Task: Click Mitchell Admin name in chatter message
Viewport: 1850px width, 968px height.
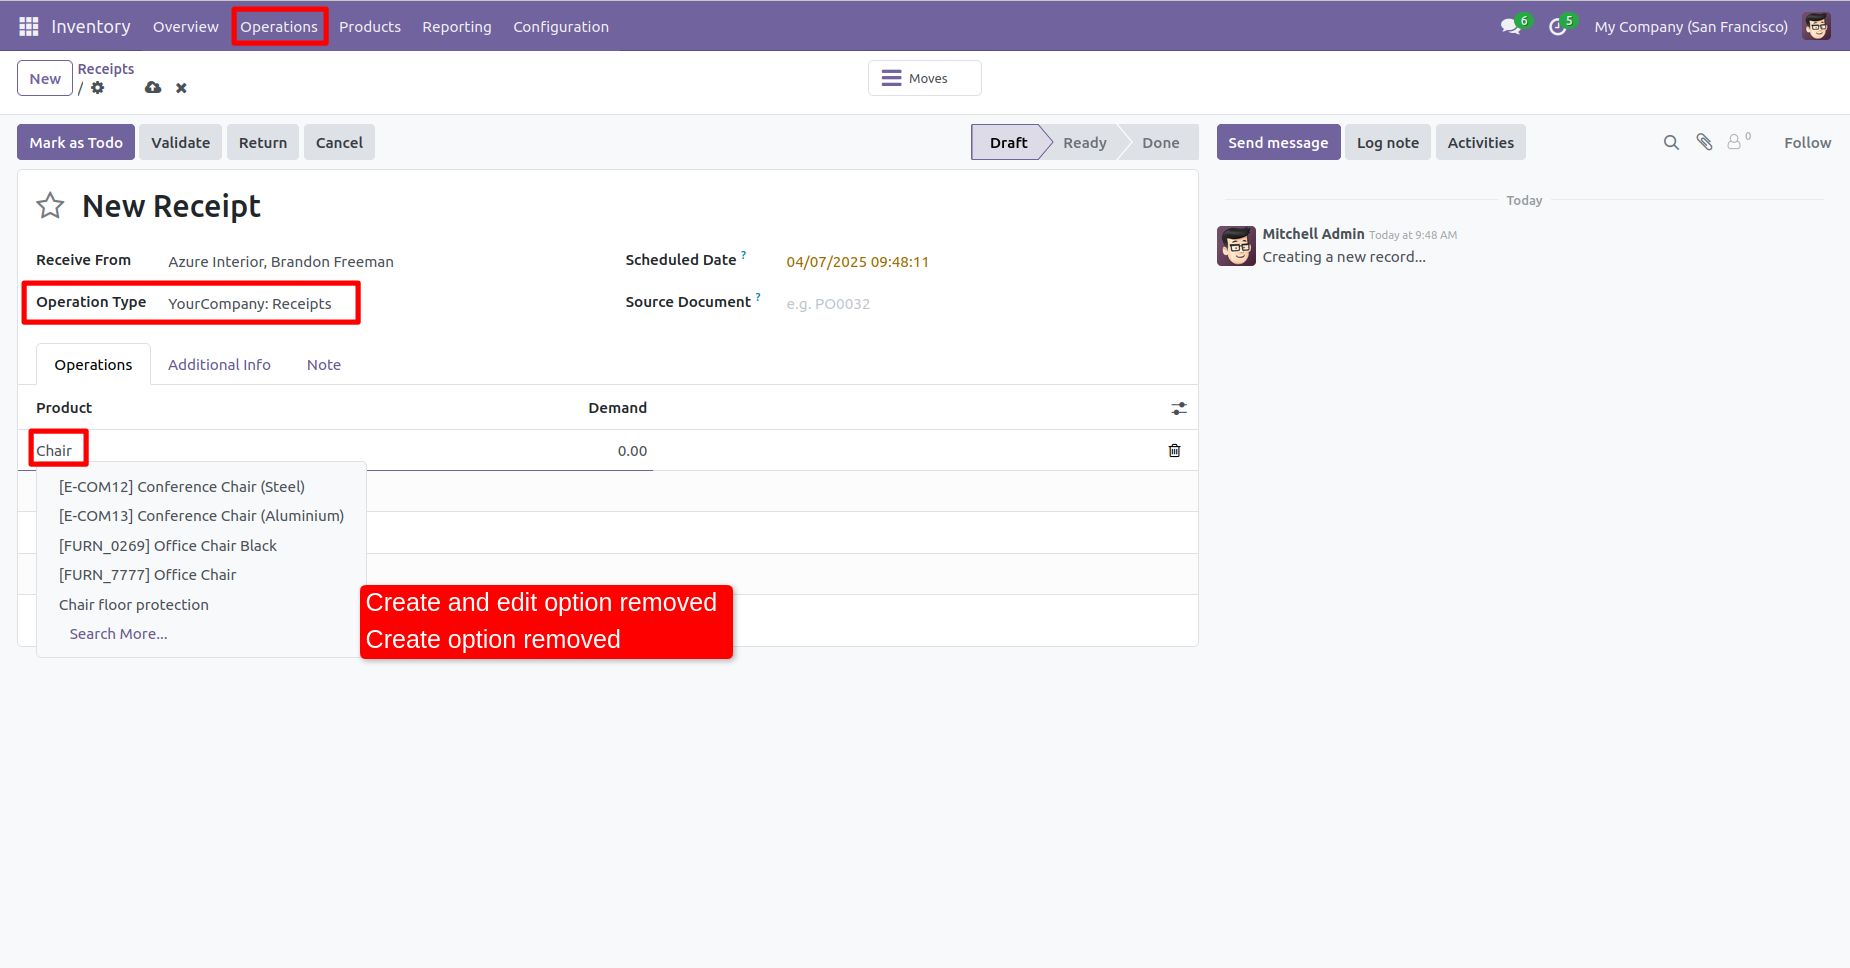Action: point(1313,234)
